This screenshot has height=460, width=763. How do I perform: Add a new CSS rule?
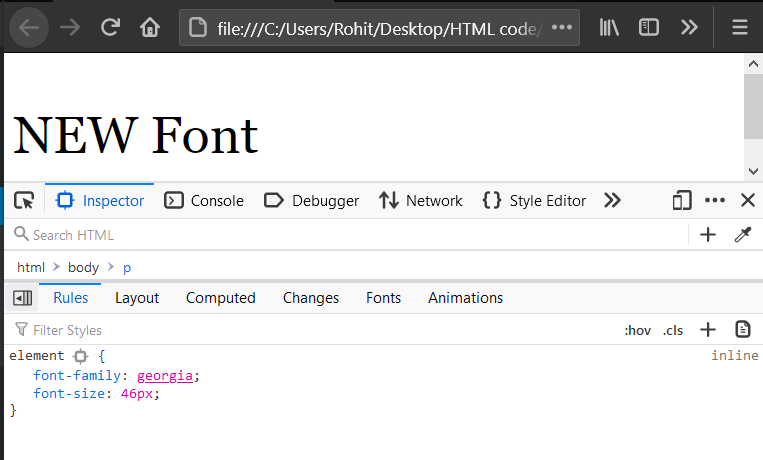[708, 330]
